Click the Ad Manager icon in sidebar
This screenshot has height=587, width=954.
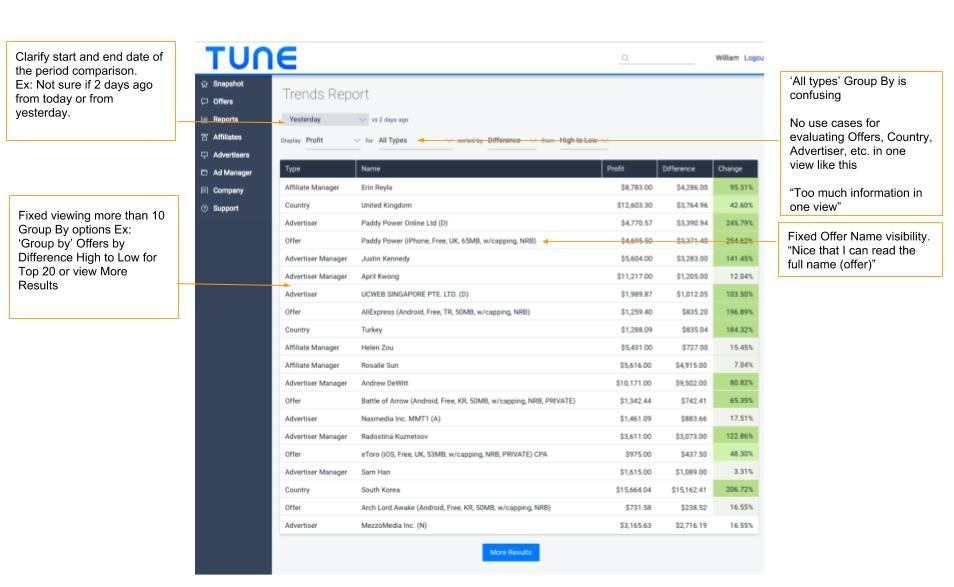pyautogui.click(x=204, y=173)
